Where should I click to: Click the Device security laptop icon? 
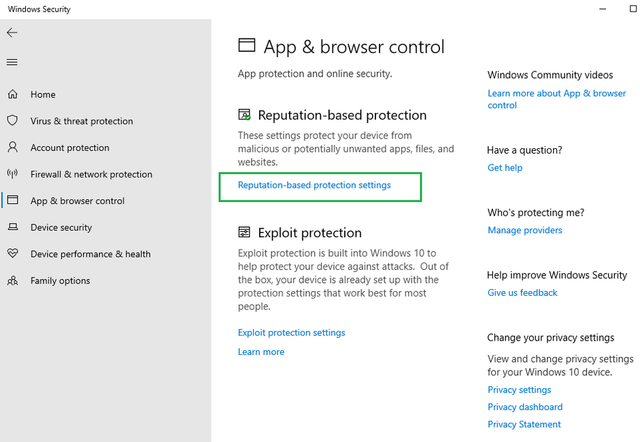pyautogui.click(x=13, y=227)
